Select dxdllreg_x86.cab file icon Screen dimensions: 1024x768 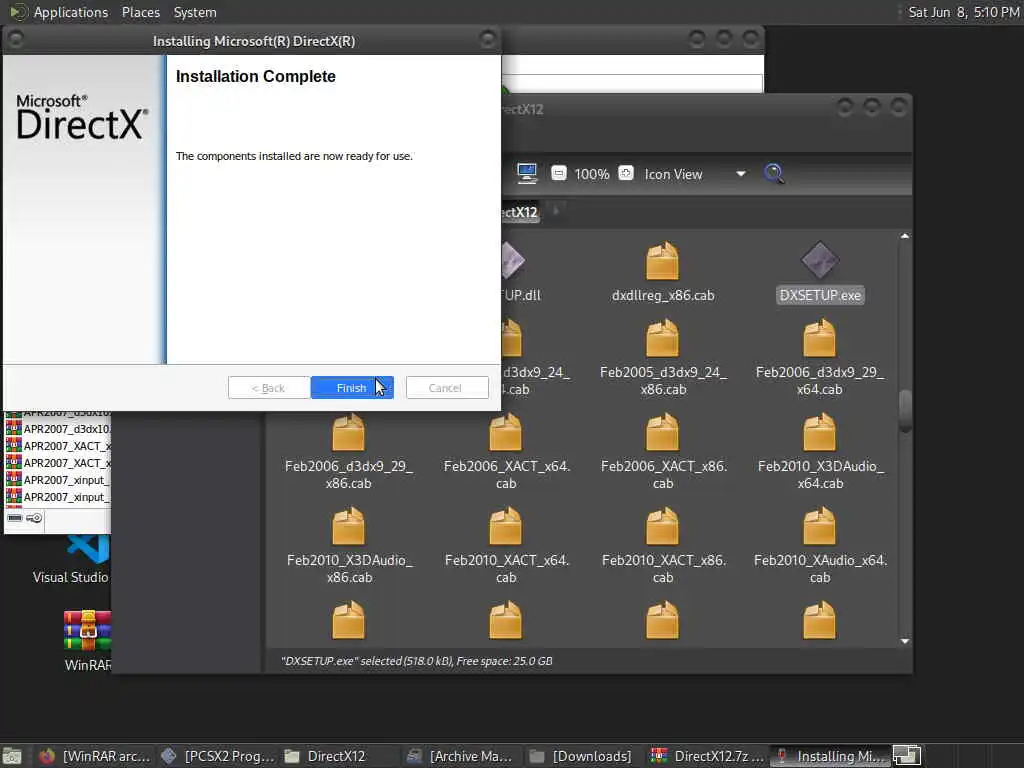point(662,261)
